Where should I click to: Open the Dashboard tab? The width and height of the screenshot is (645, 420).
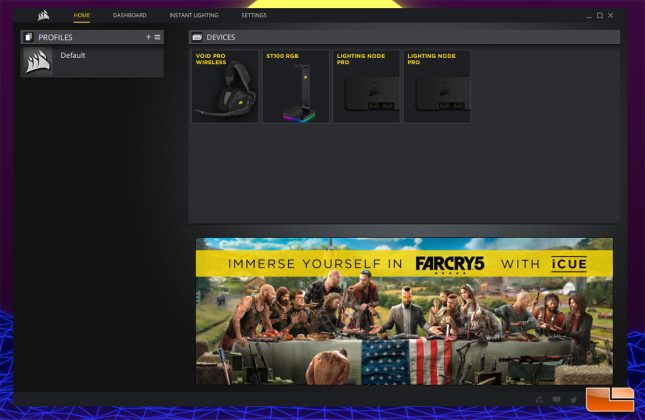click(130, 15)
